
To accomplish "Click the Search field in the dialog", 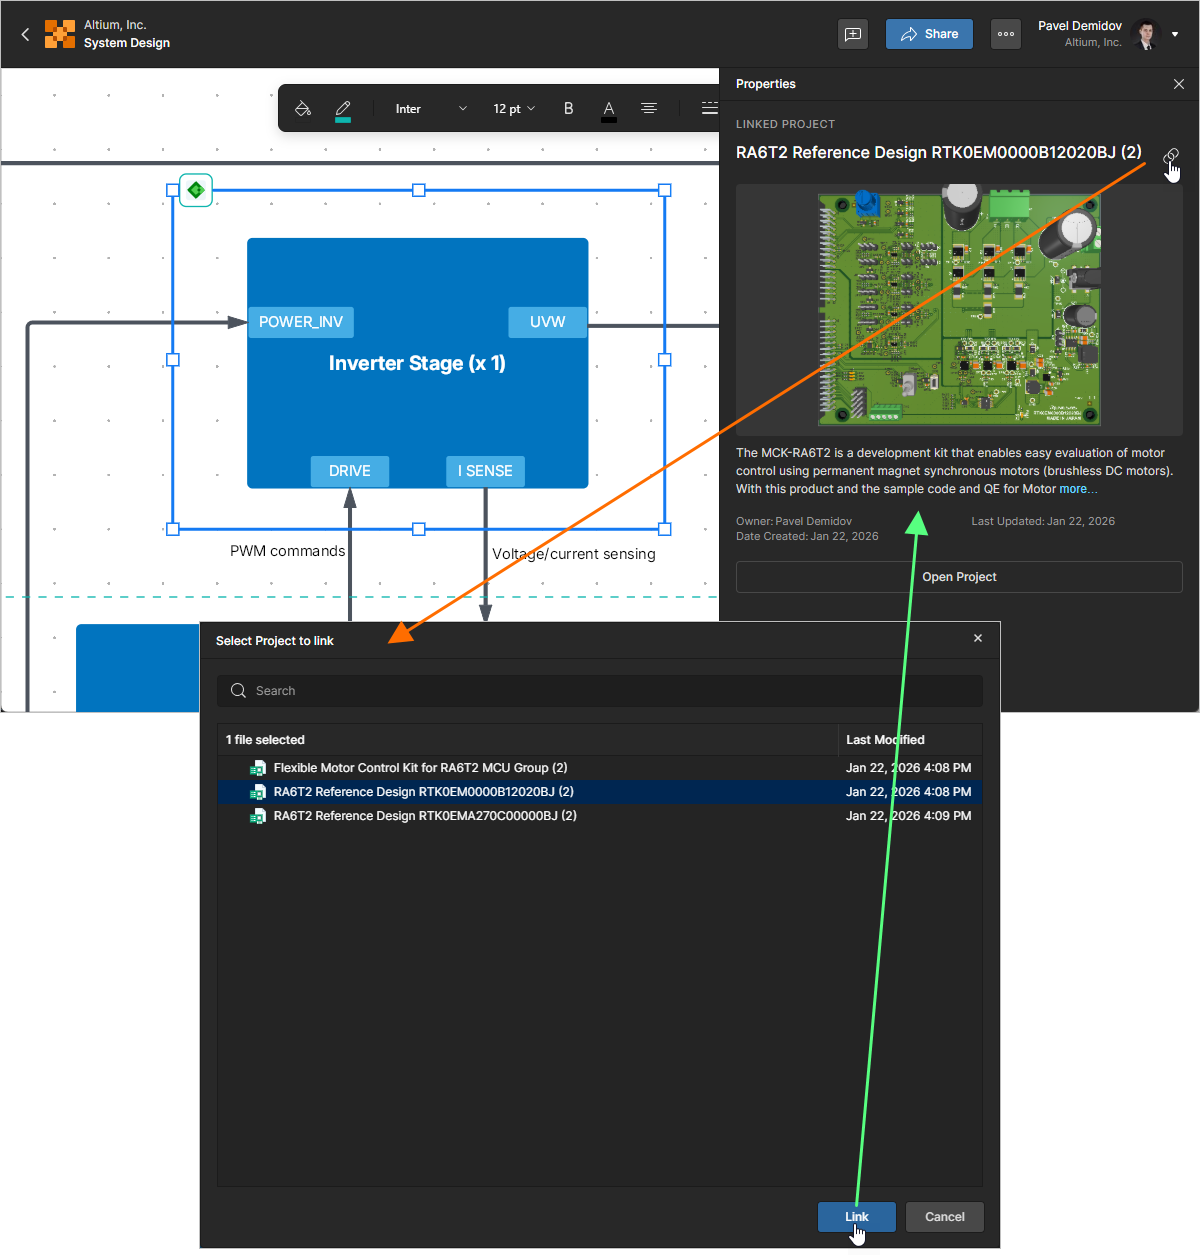I will point(600,691).
